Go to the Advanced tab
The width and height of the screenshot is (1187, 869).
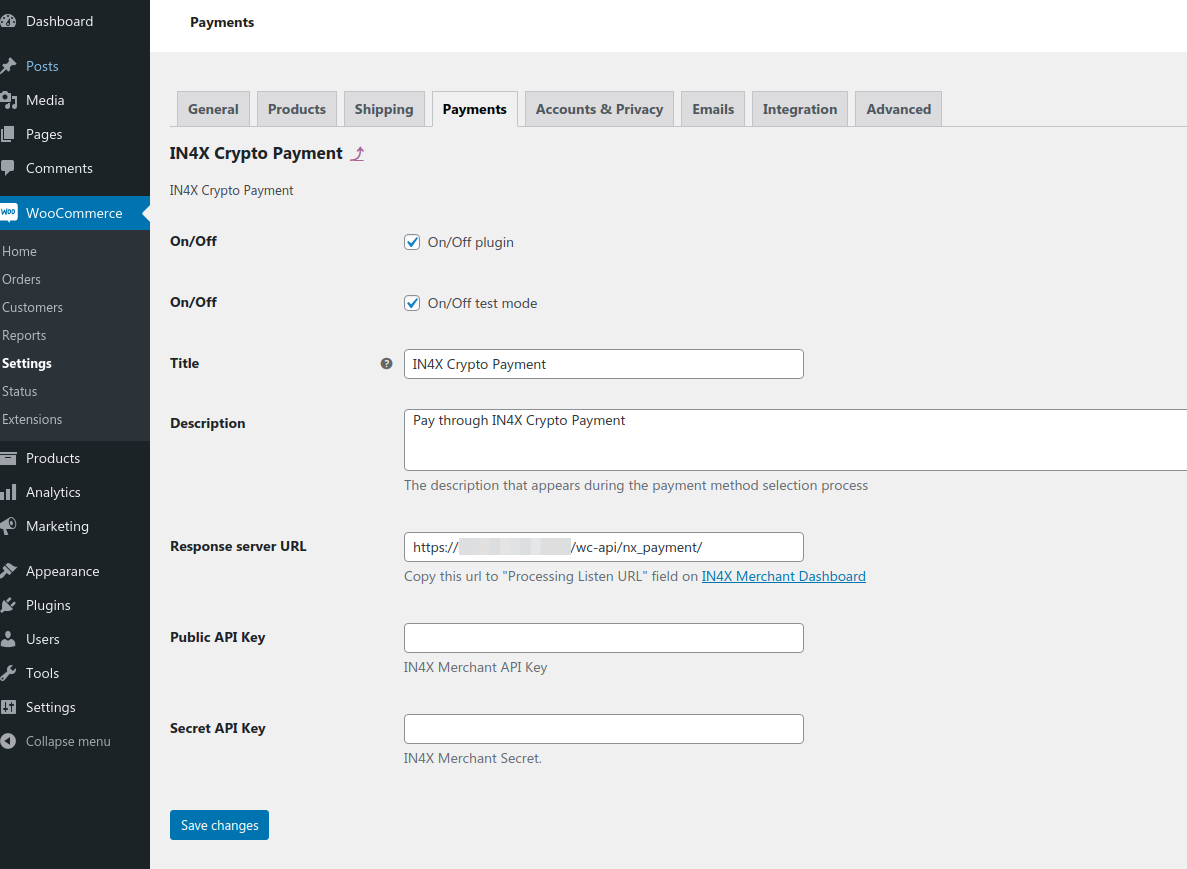coord(899,109)
